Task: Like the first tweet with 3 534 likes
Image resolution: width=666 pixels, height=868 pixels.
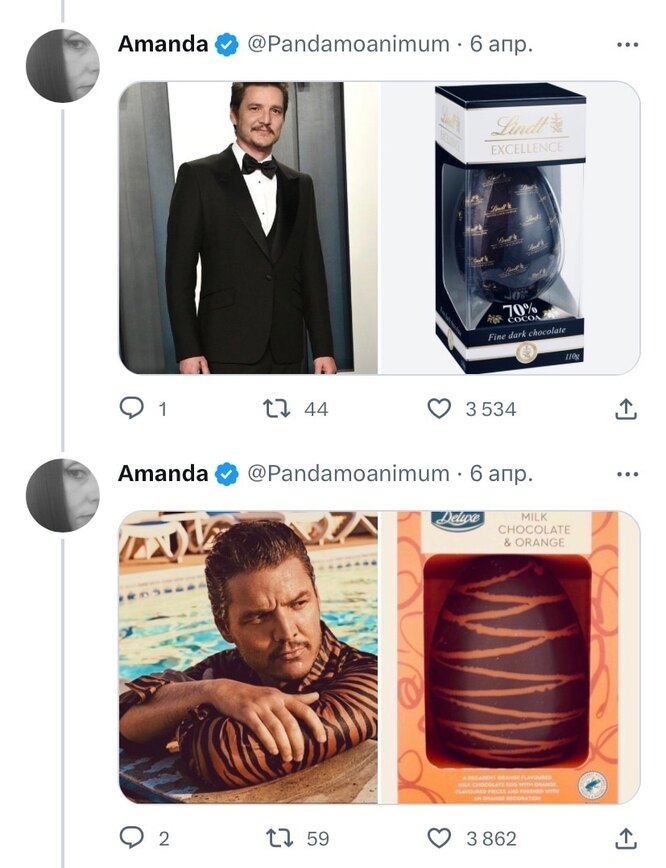Action: coord(439,408)
